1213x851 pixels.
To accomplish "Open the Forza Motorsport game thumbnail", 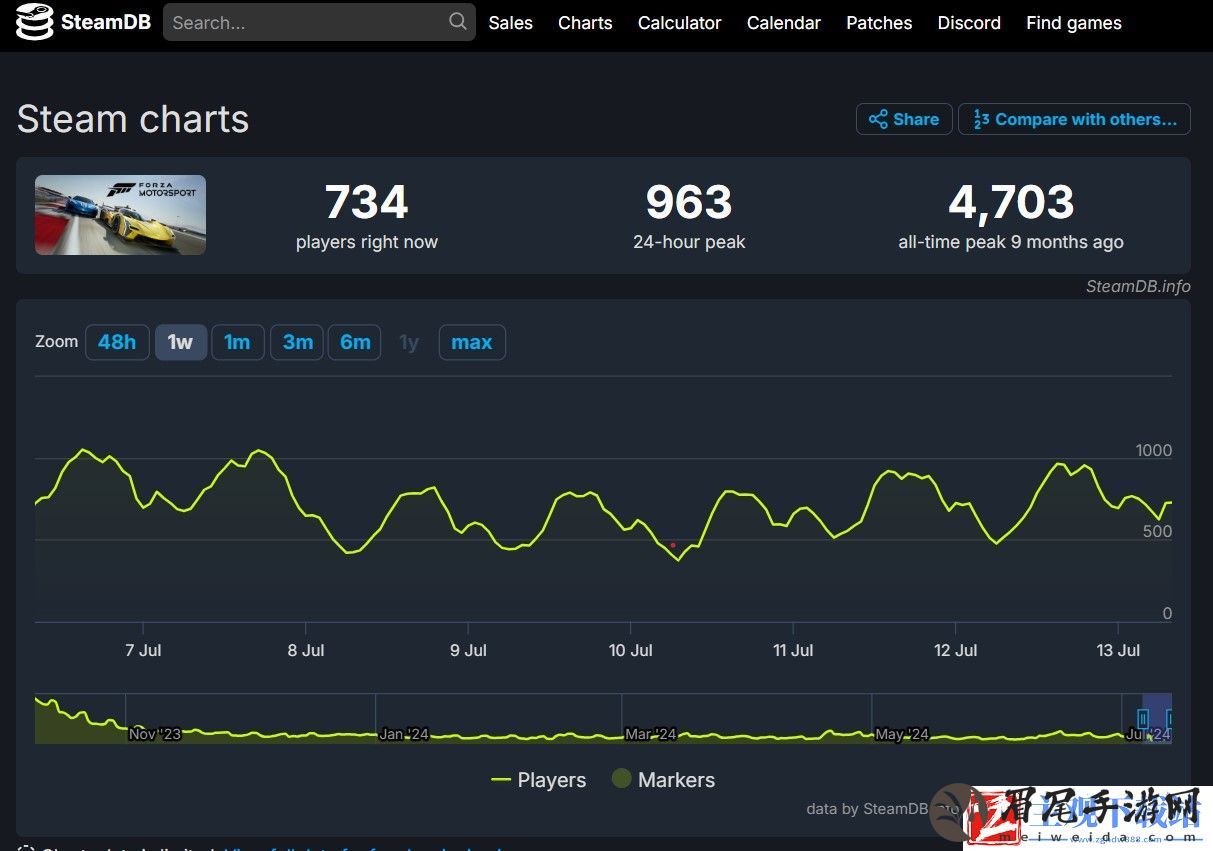I will (120, 215).
